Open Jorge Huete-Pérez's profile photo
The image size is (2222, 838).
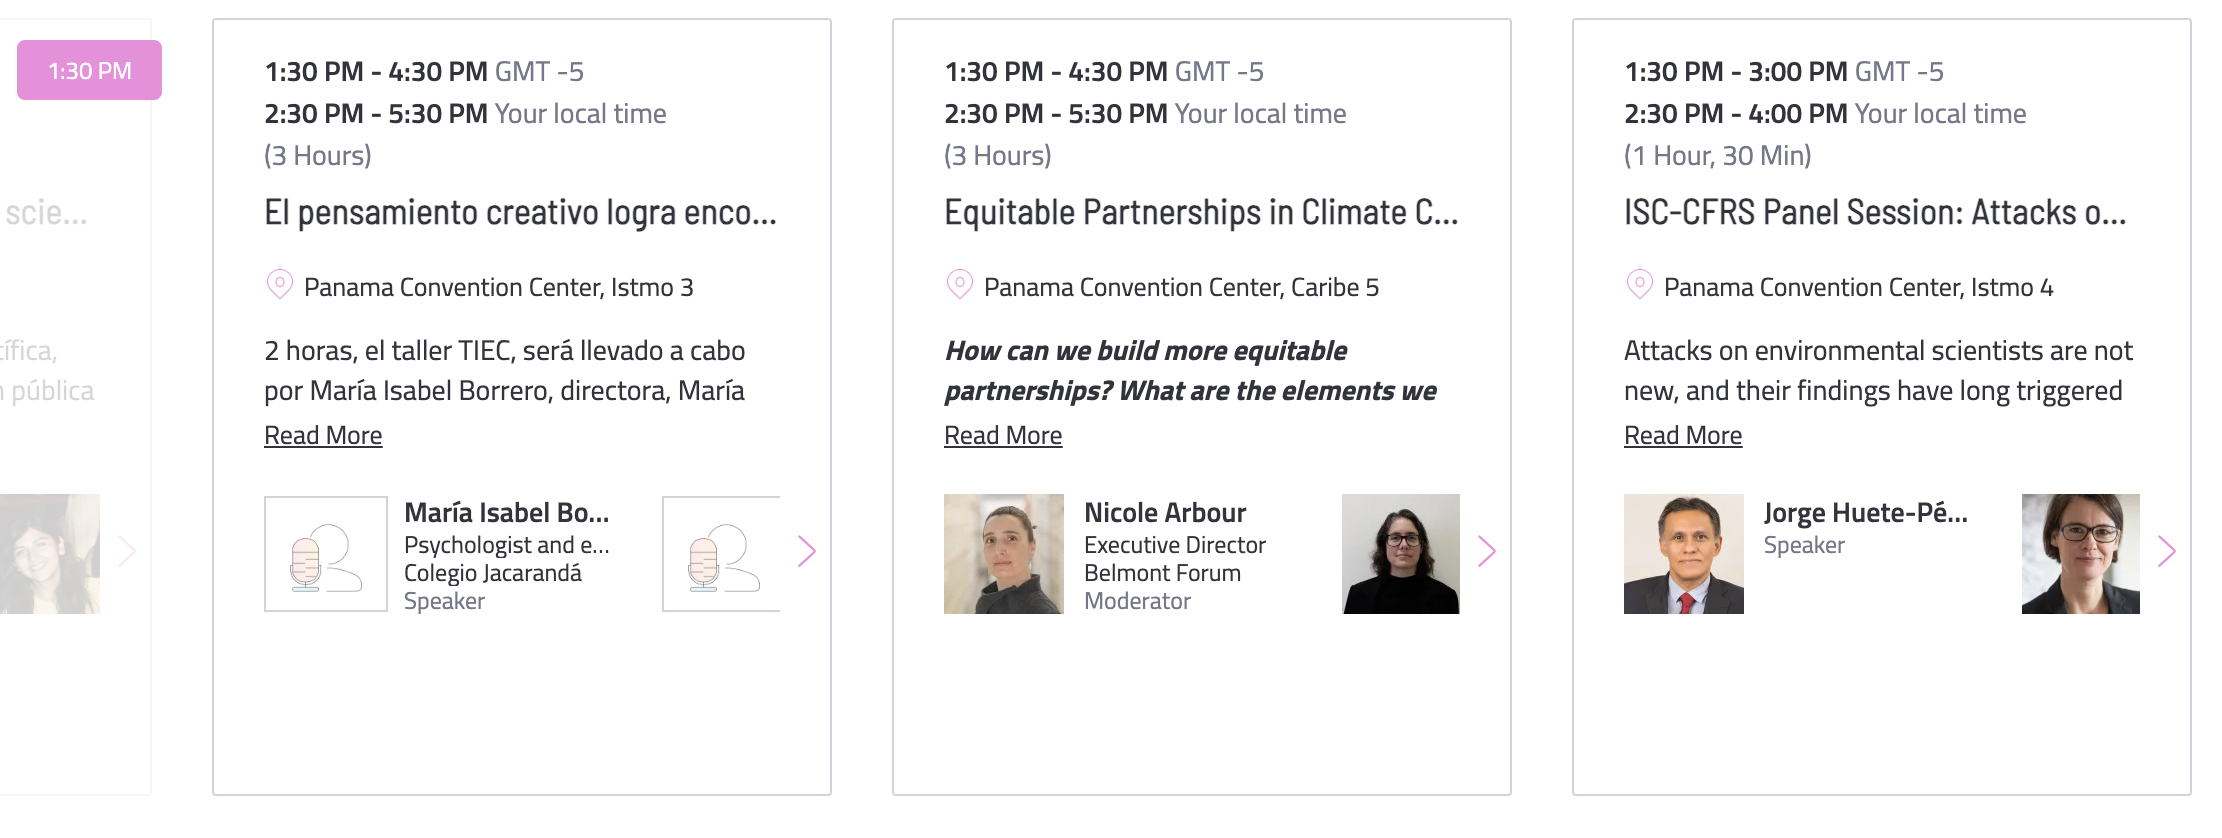[1684, 554]
